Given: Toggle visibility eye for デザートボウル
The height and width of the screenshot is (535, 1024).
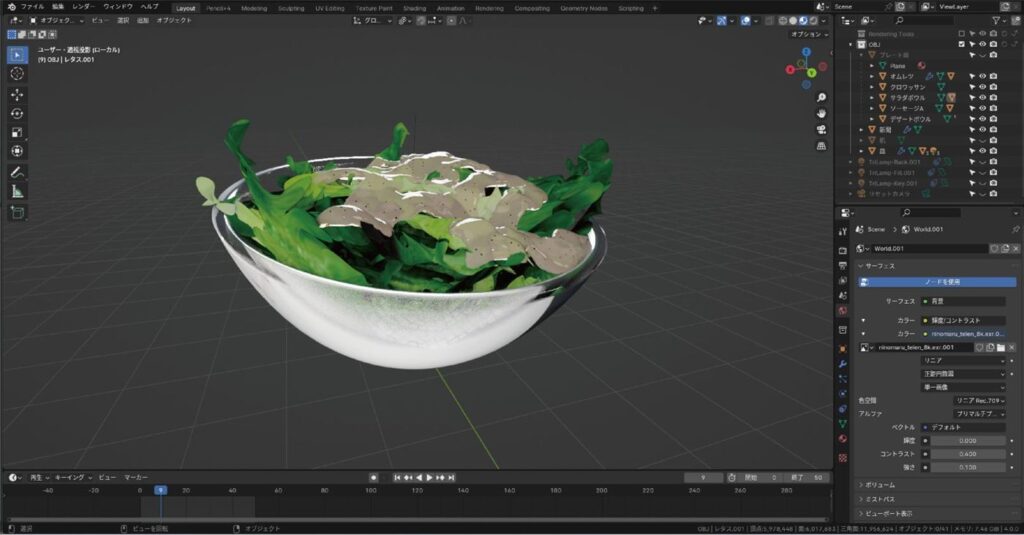Looking at the screenshot, I should (x=982, y=119).
